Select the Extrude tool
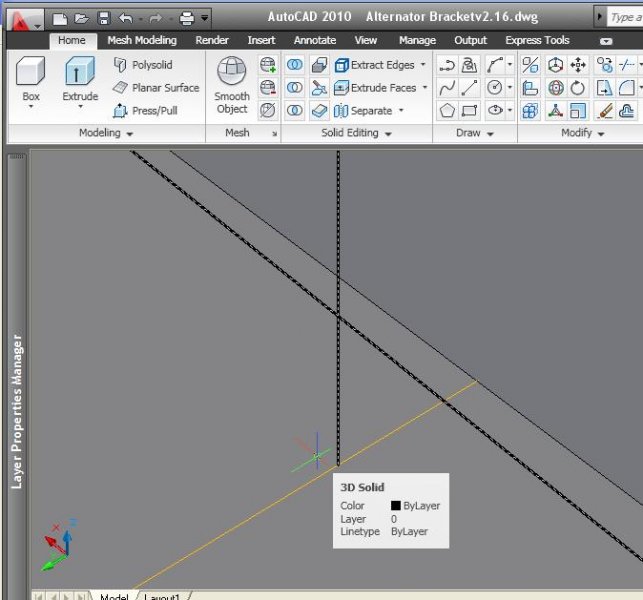Viewport: 643px width, 600px height. tap(80, 79)
